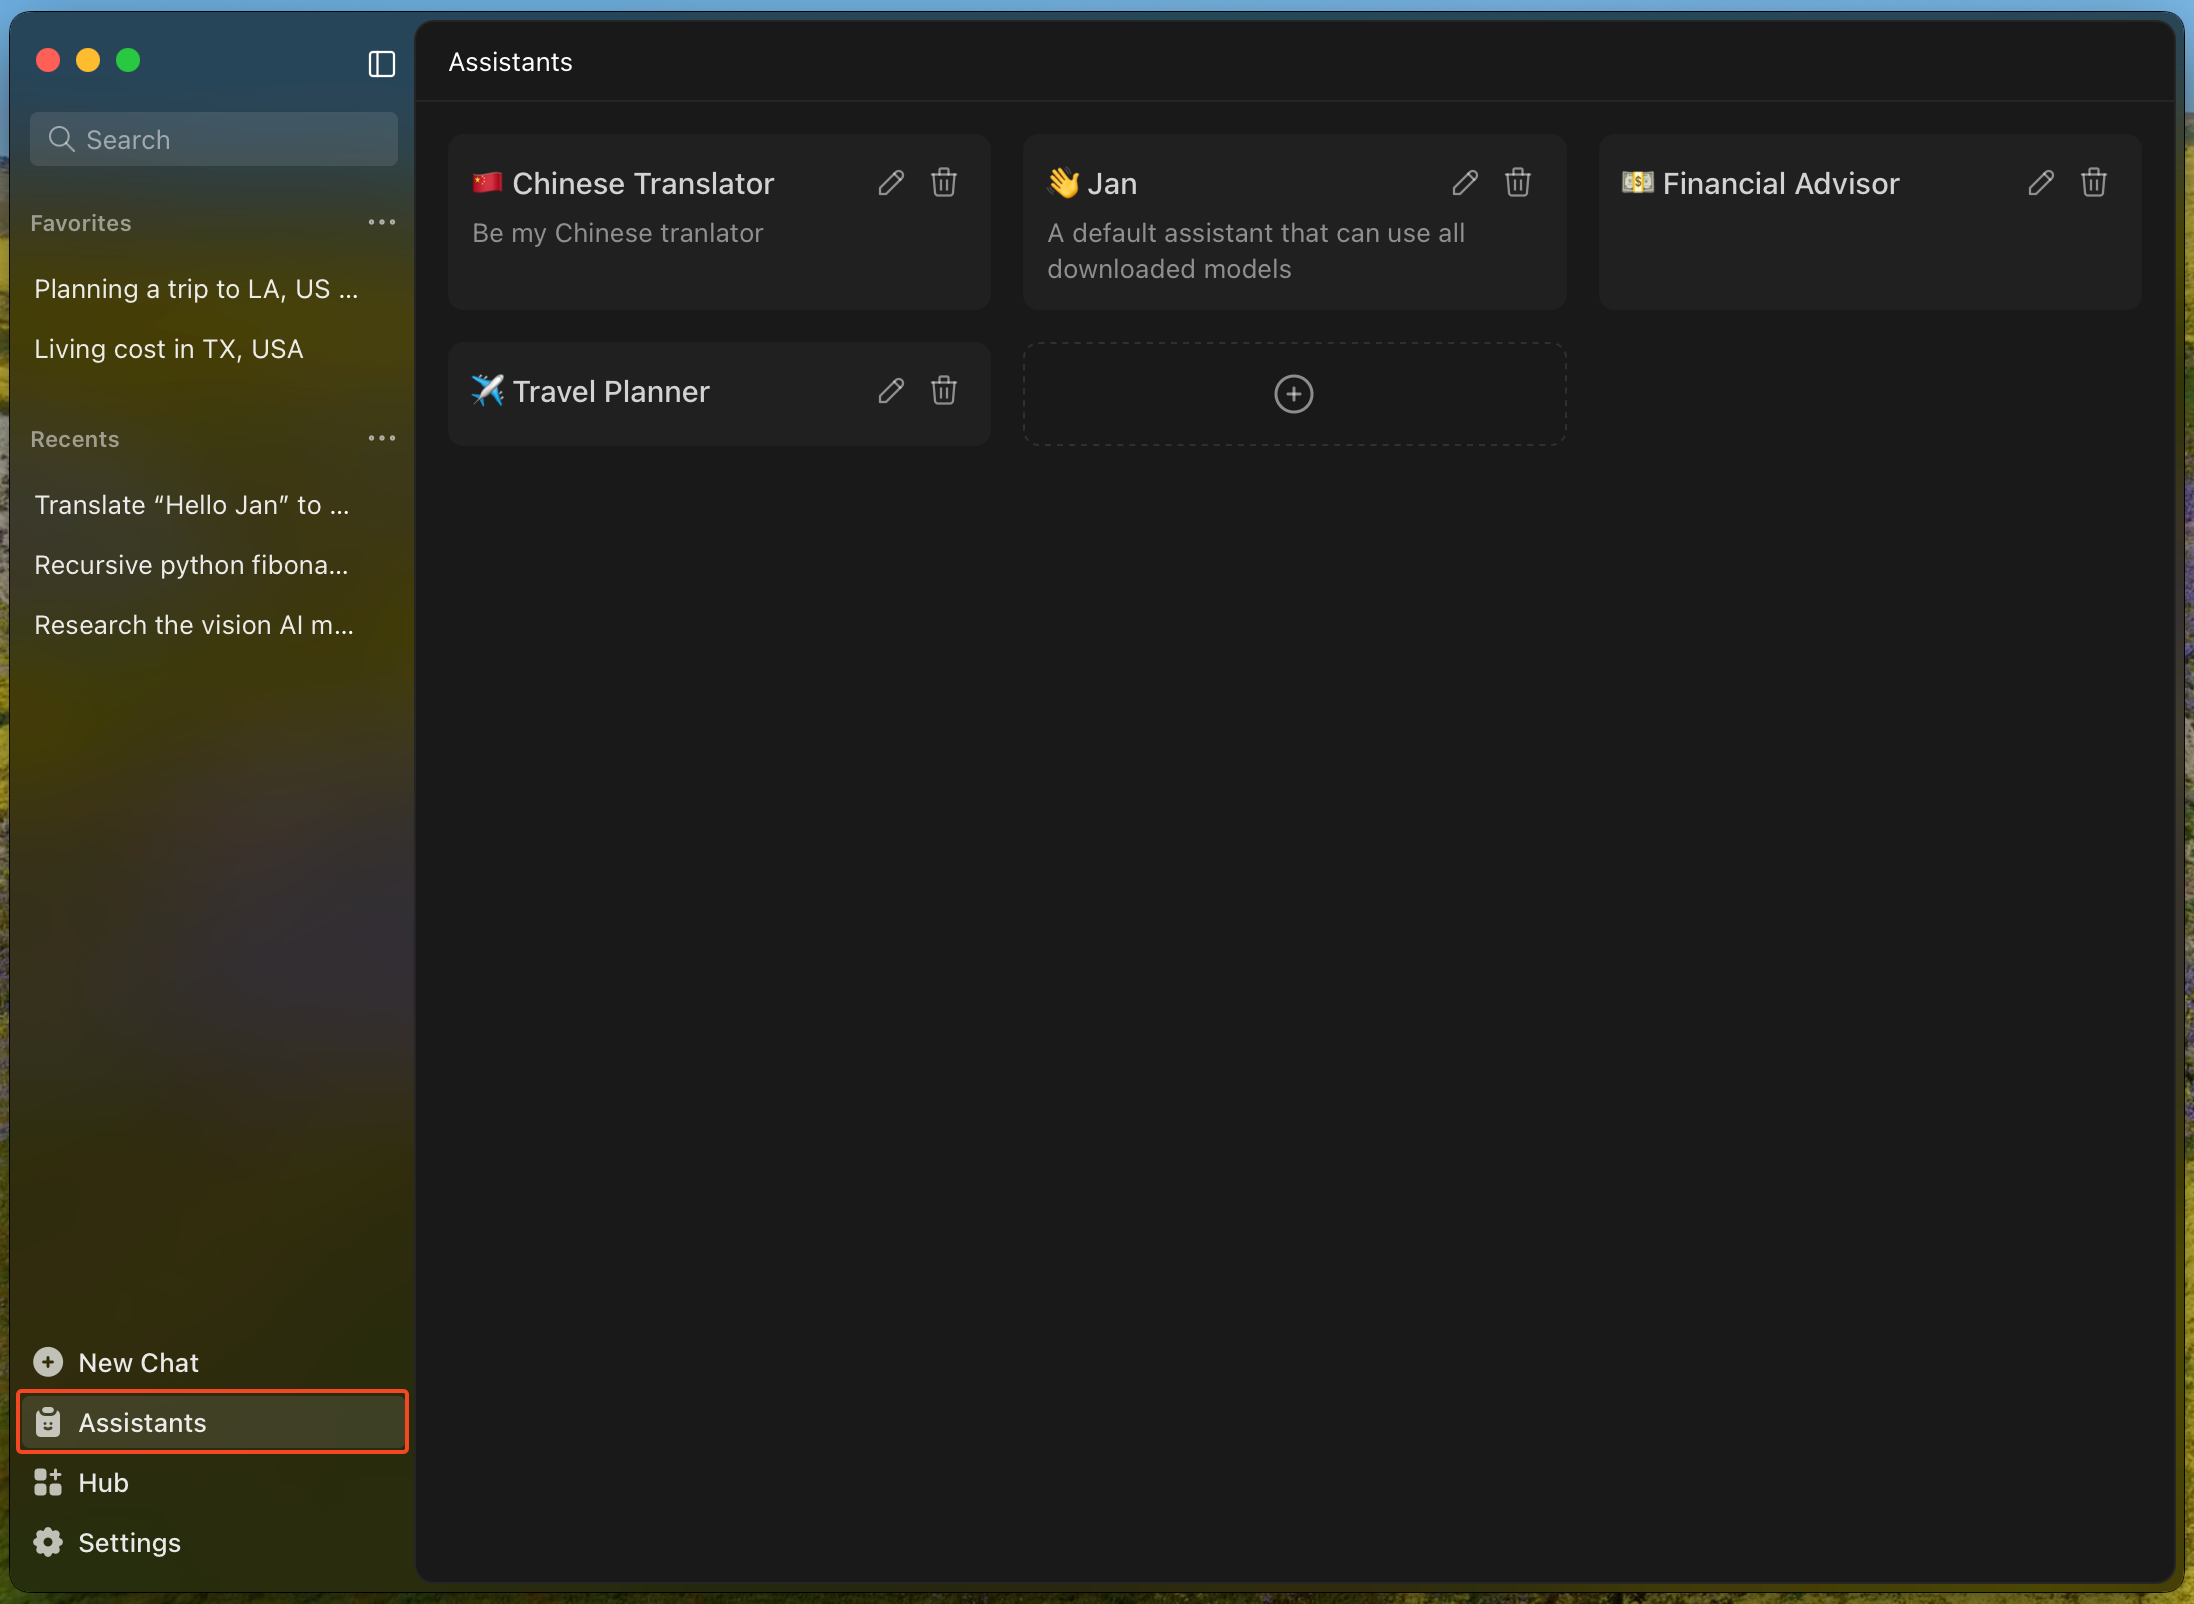Edit the Travel Planner assistant
This screenshot has height=1604, width=2194.
[x=891, y=391]
